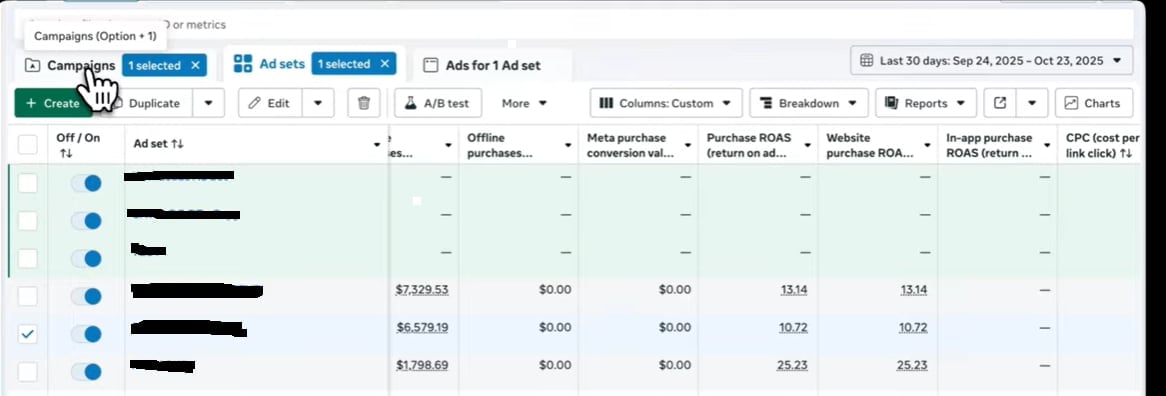Open Purchase ROAS column menu arrow
The image size is (1166, 396).
pyautogui.click(x=808, y=145)
